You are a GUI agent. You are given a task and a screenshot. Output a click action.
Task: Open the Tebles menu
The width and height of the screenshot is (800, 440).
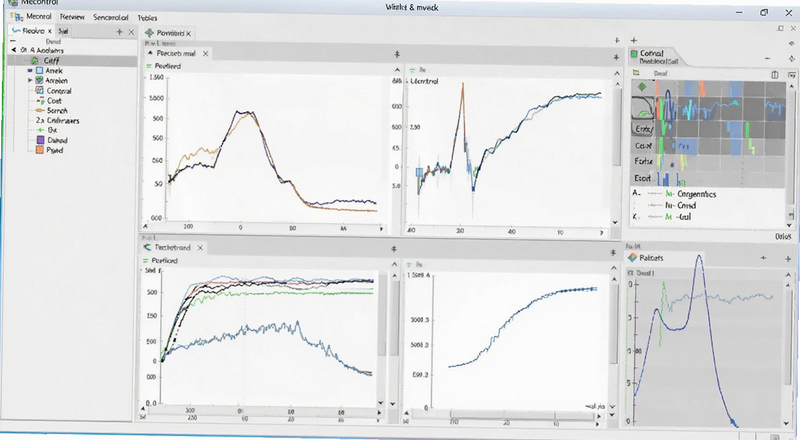pyautogui.click(x=147, y=18)
